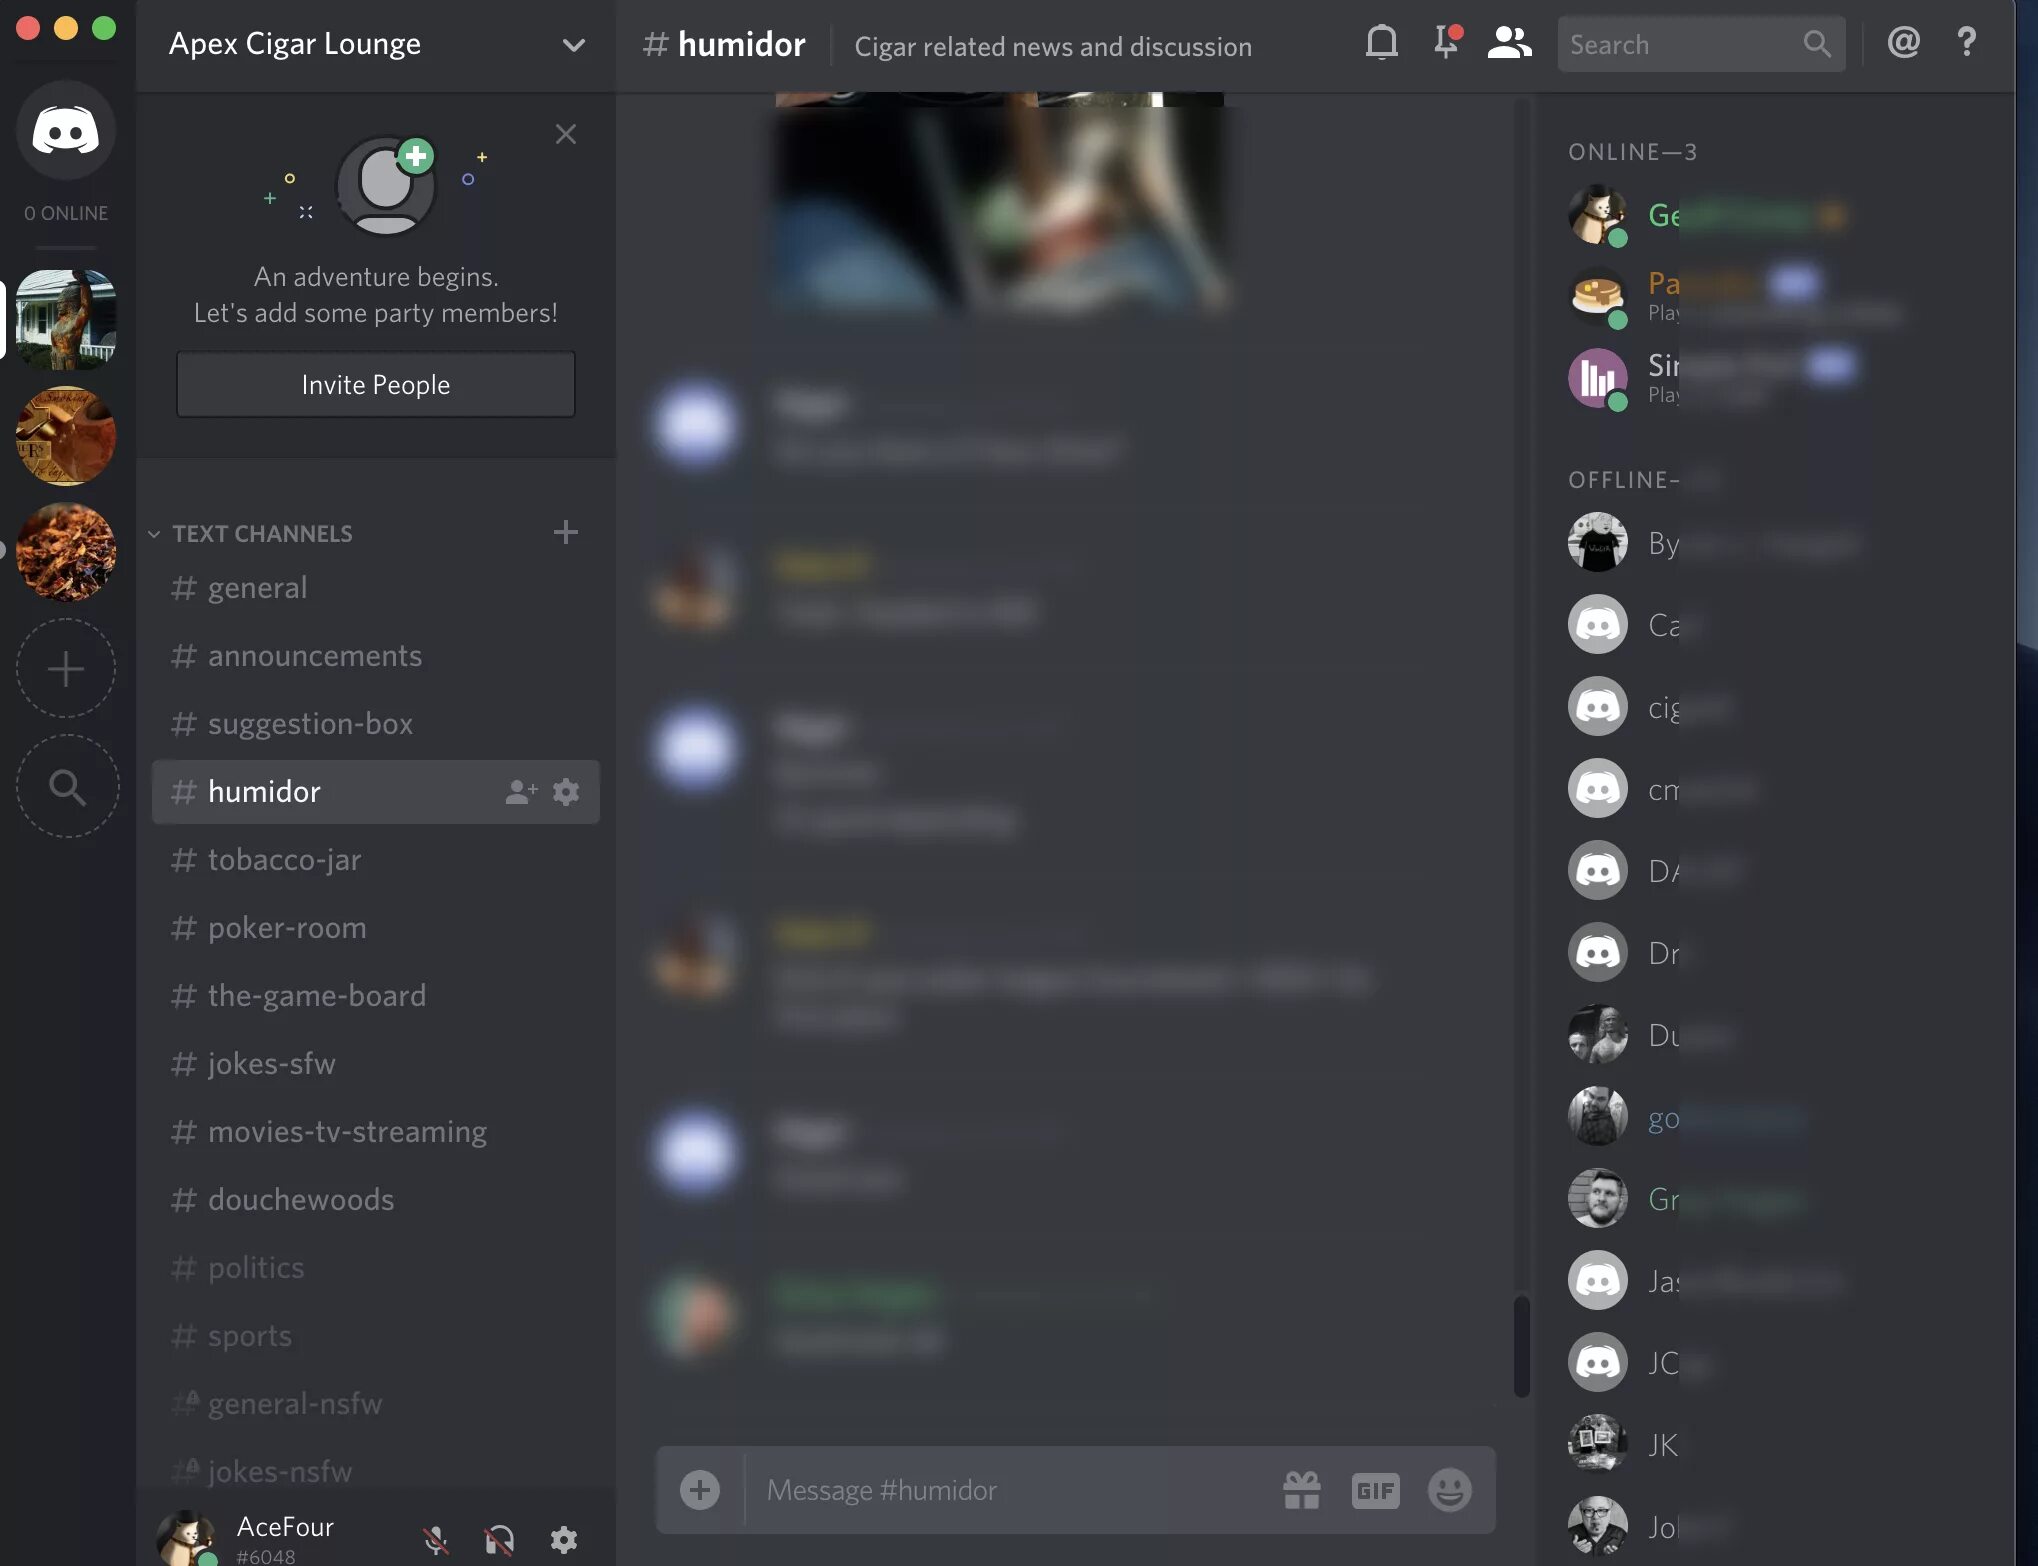Open the GIF picker
2038x1566 pixels.
[x=1375, y=1490]
